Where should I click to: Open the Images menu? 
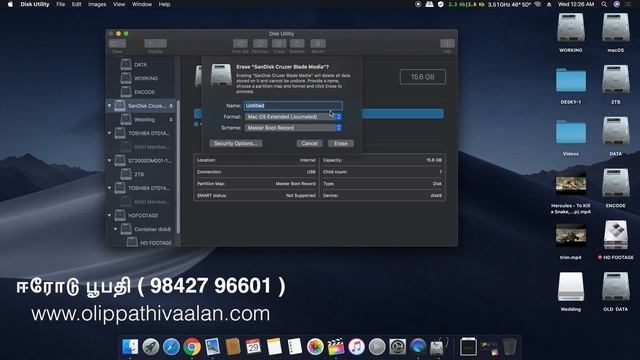[x=97, y=4]
